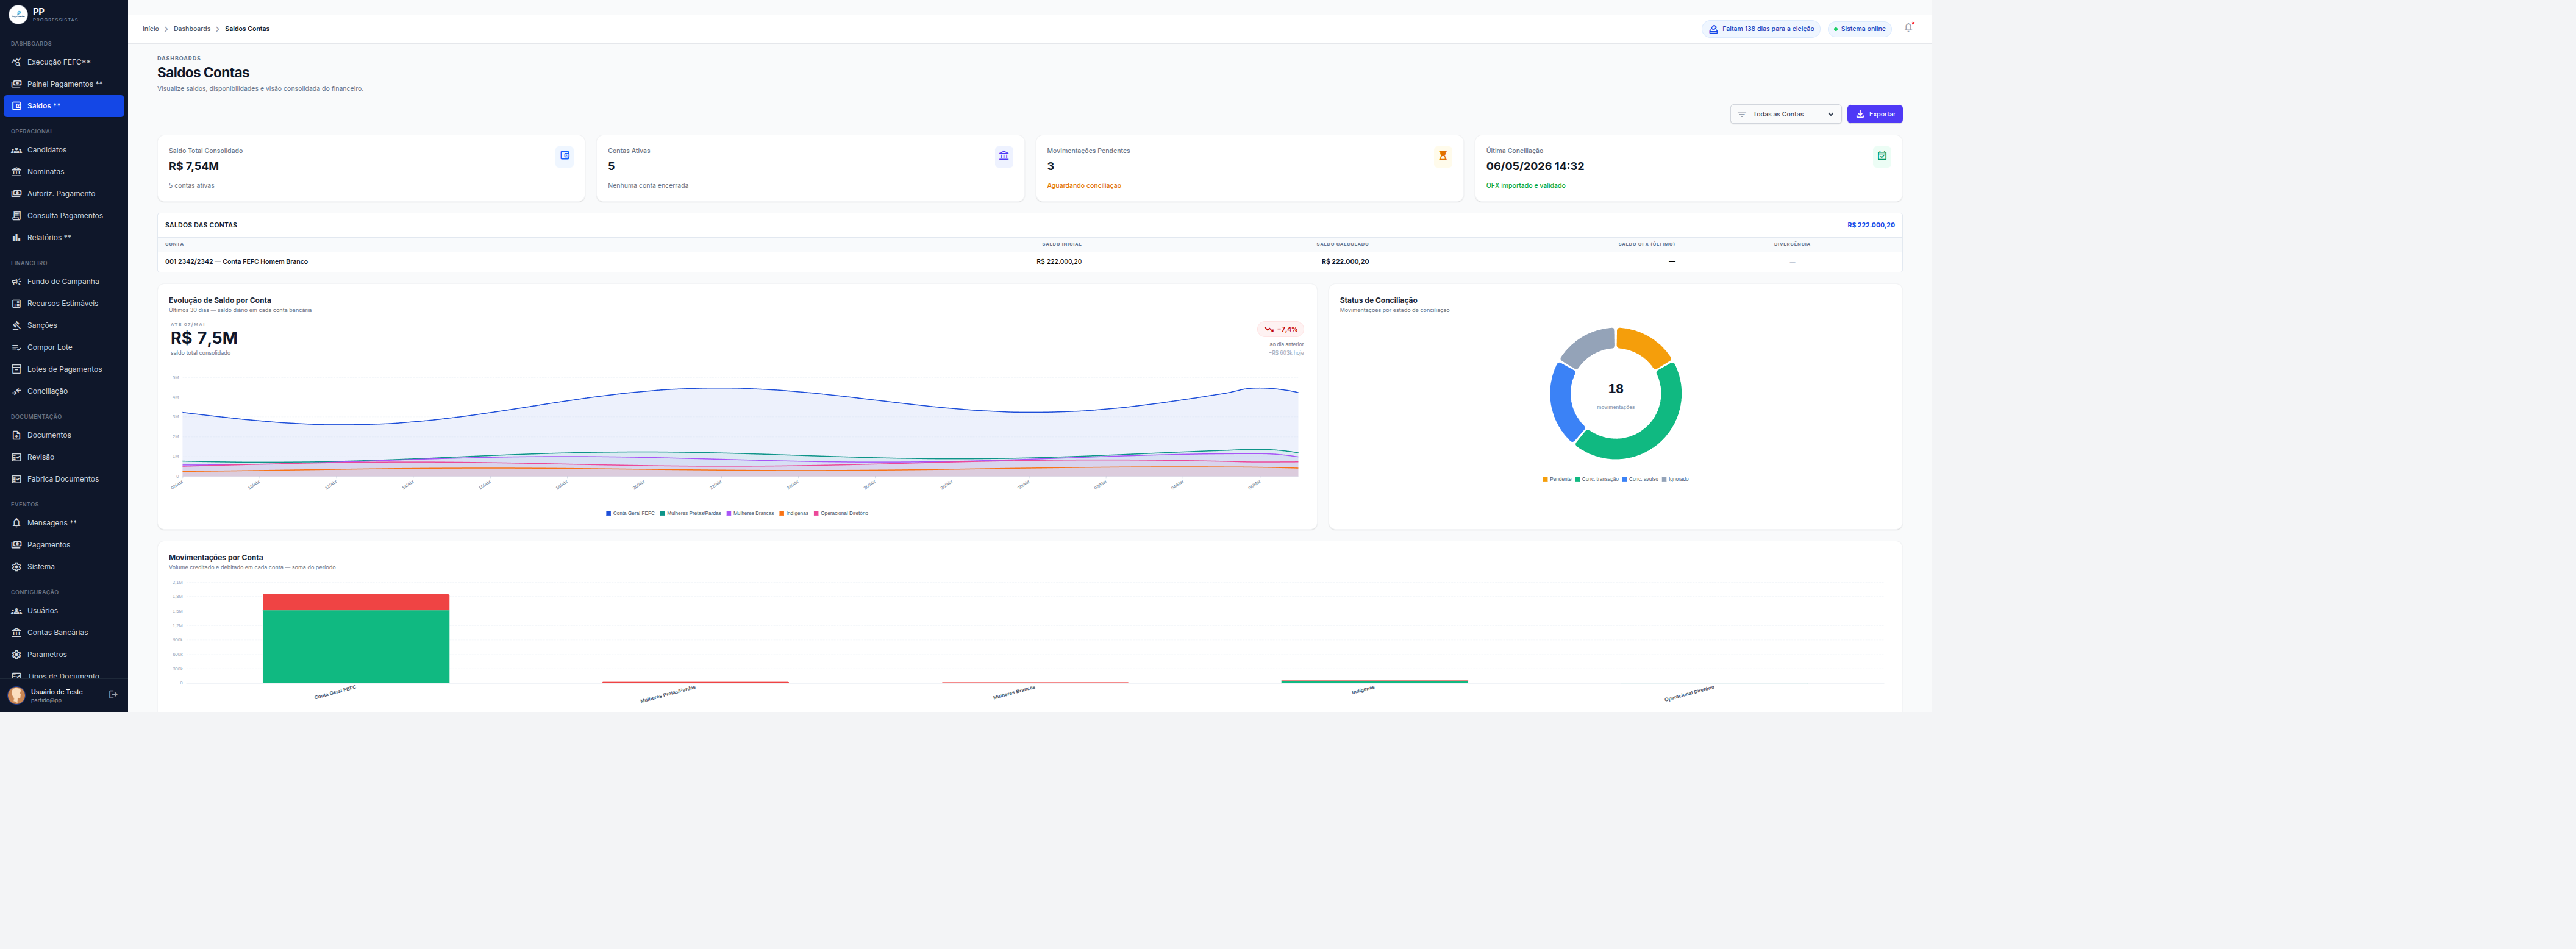Viewport: 2576px width, 949px height.
Task: Click hourglass icon on Movimentações Pendentes card
Action: pyautogui.click(x=1443, y=156)
